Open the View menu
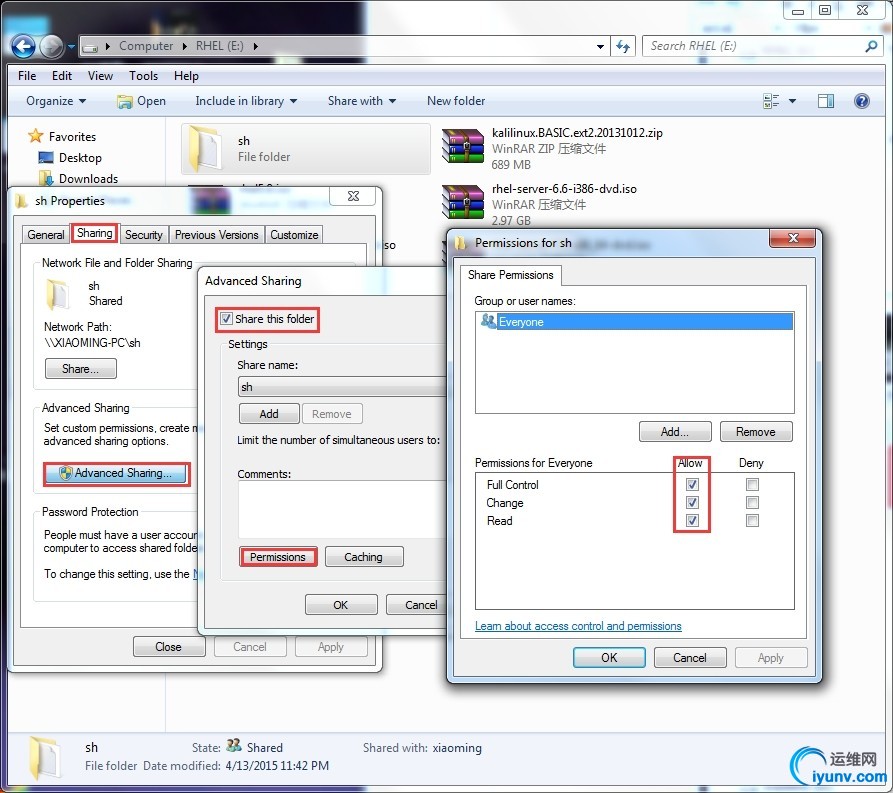 coord(100,76)
